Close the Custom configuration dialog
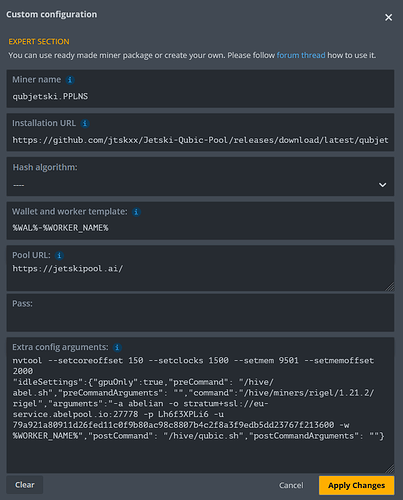 pyautogui.click(x=388, y=17)
